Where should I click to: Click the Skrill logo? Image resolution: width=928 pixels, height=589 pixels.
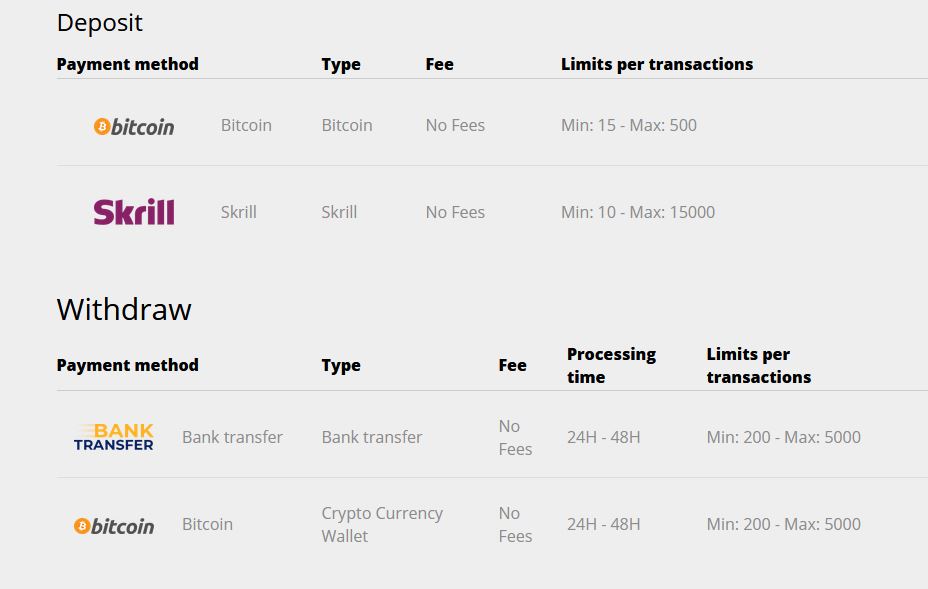pyautogui.click(x=134, y=212)
